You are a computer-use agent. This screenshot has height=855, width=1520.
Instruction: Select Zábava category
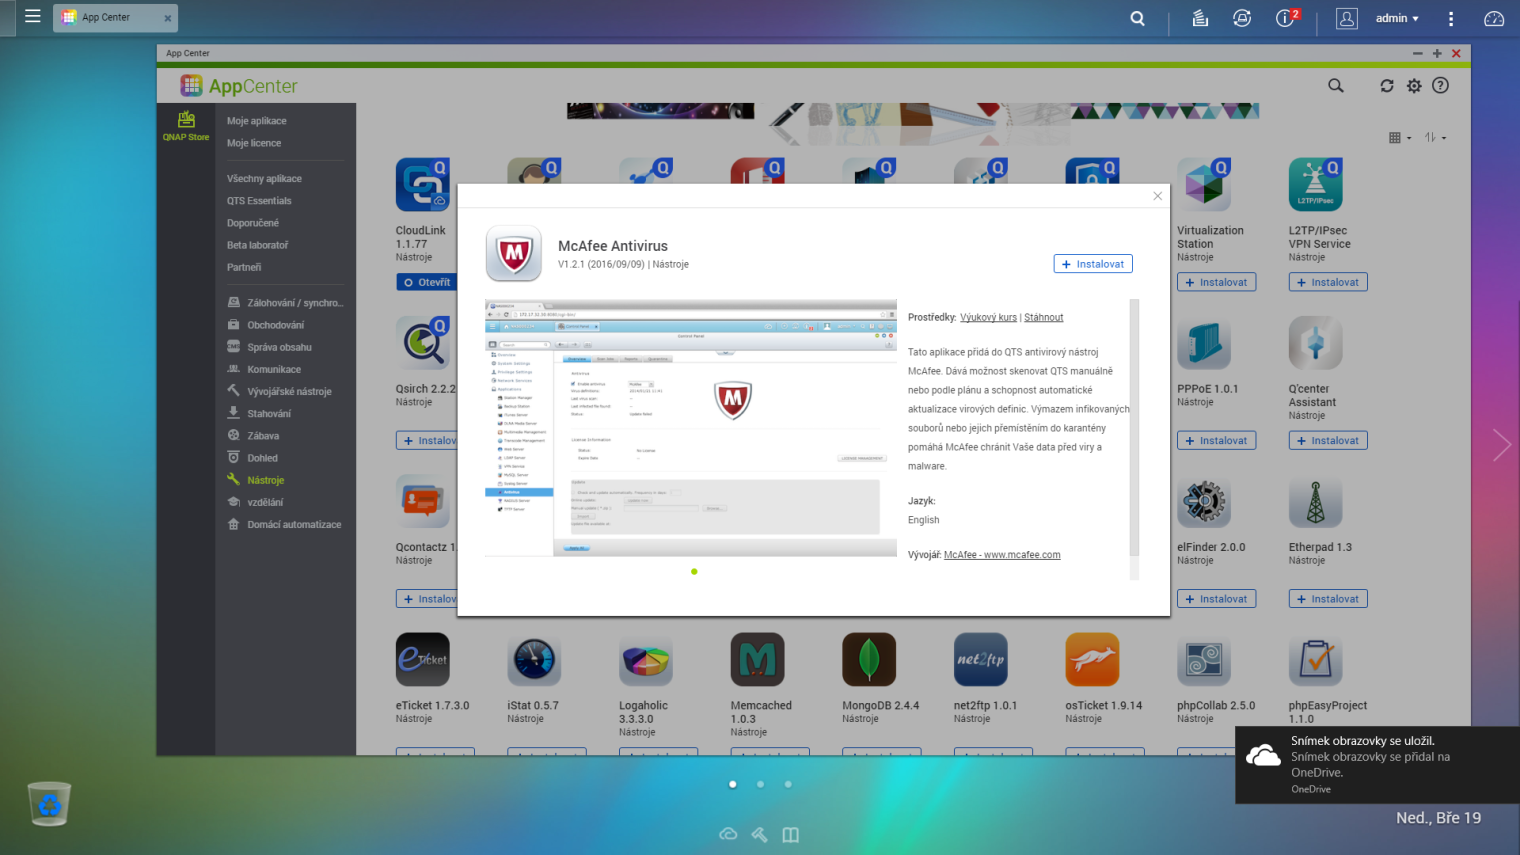coord(253,436)
